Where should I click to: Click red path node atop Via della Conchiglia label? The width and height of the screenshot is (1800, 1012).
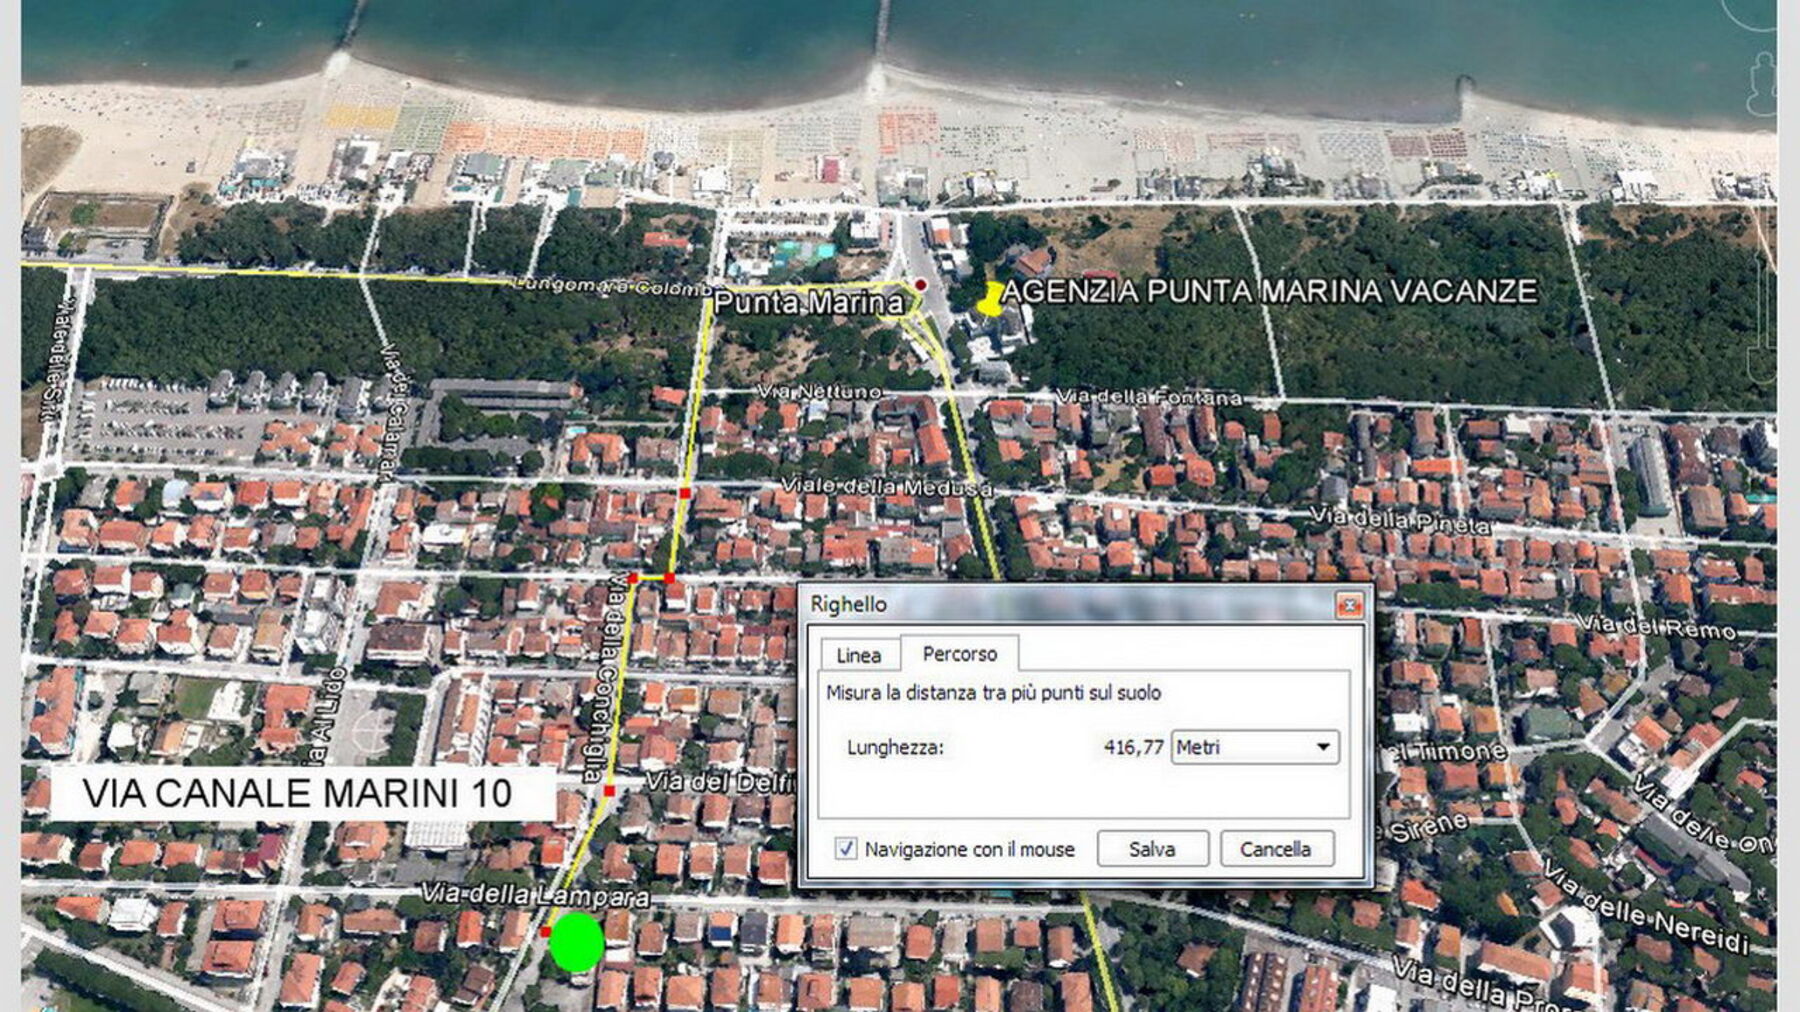633,578
